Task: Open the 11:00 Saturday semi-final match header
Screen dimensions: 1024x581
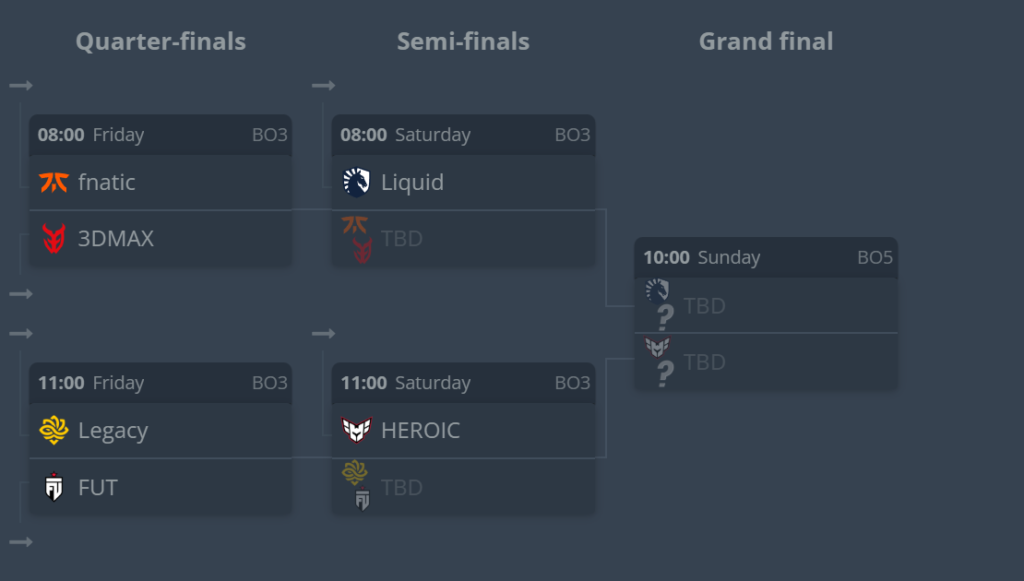Action: [x=463, y=383]
